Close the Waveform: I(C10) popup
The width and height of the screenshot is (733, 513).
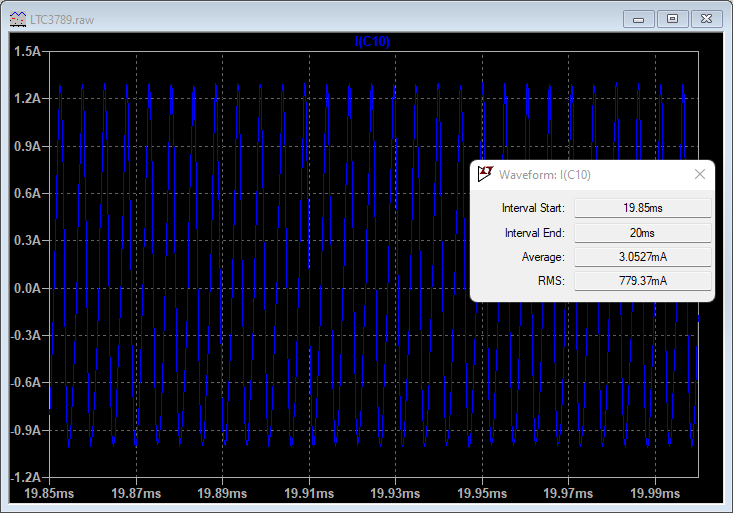pyautogui.click(x=700, y=174)
